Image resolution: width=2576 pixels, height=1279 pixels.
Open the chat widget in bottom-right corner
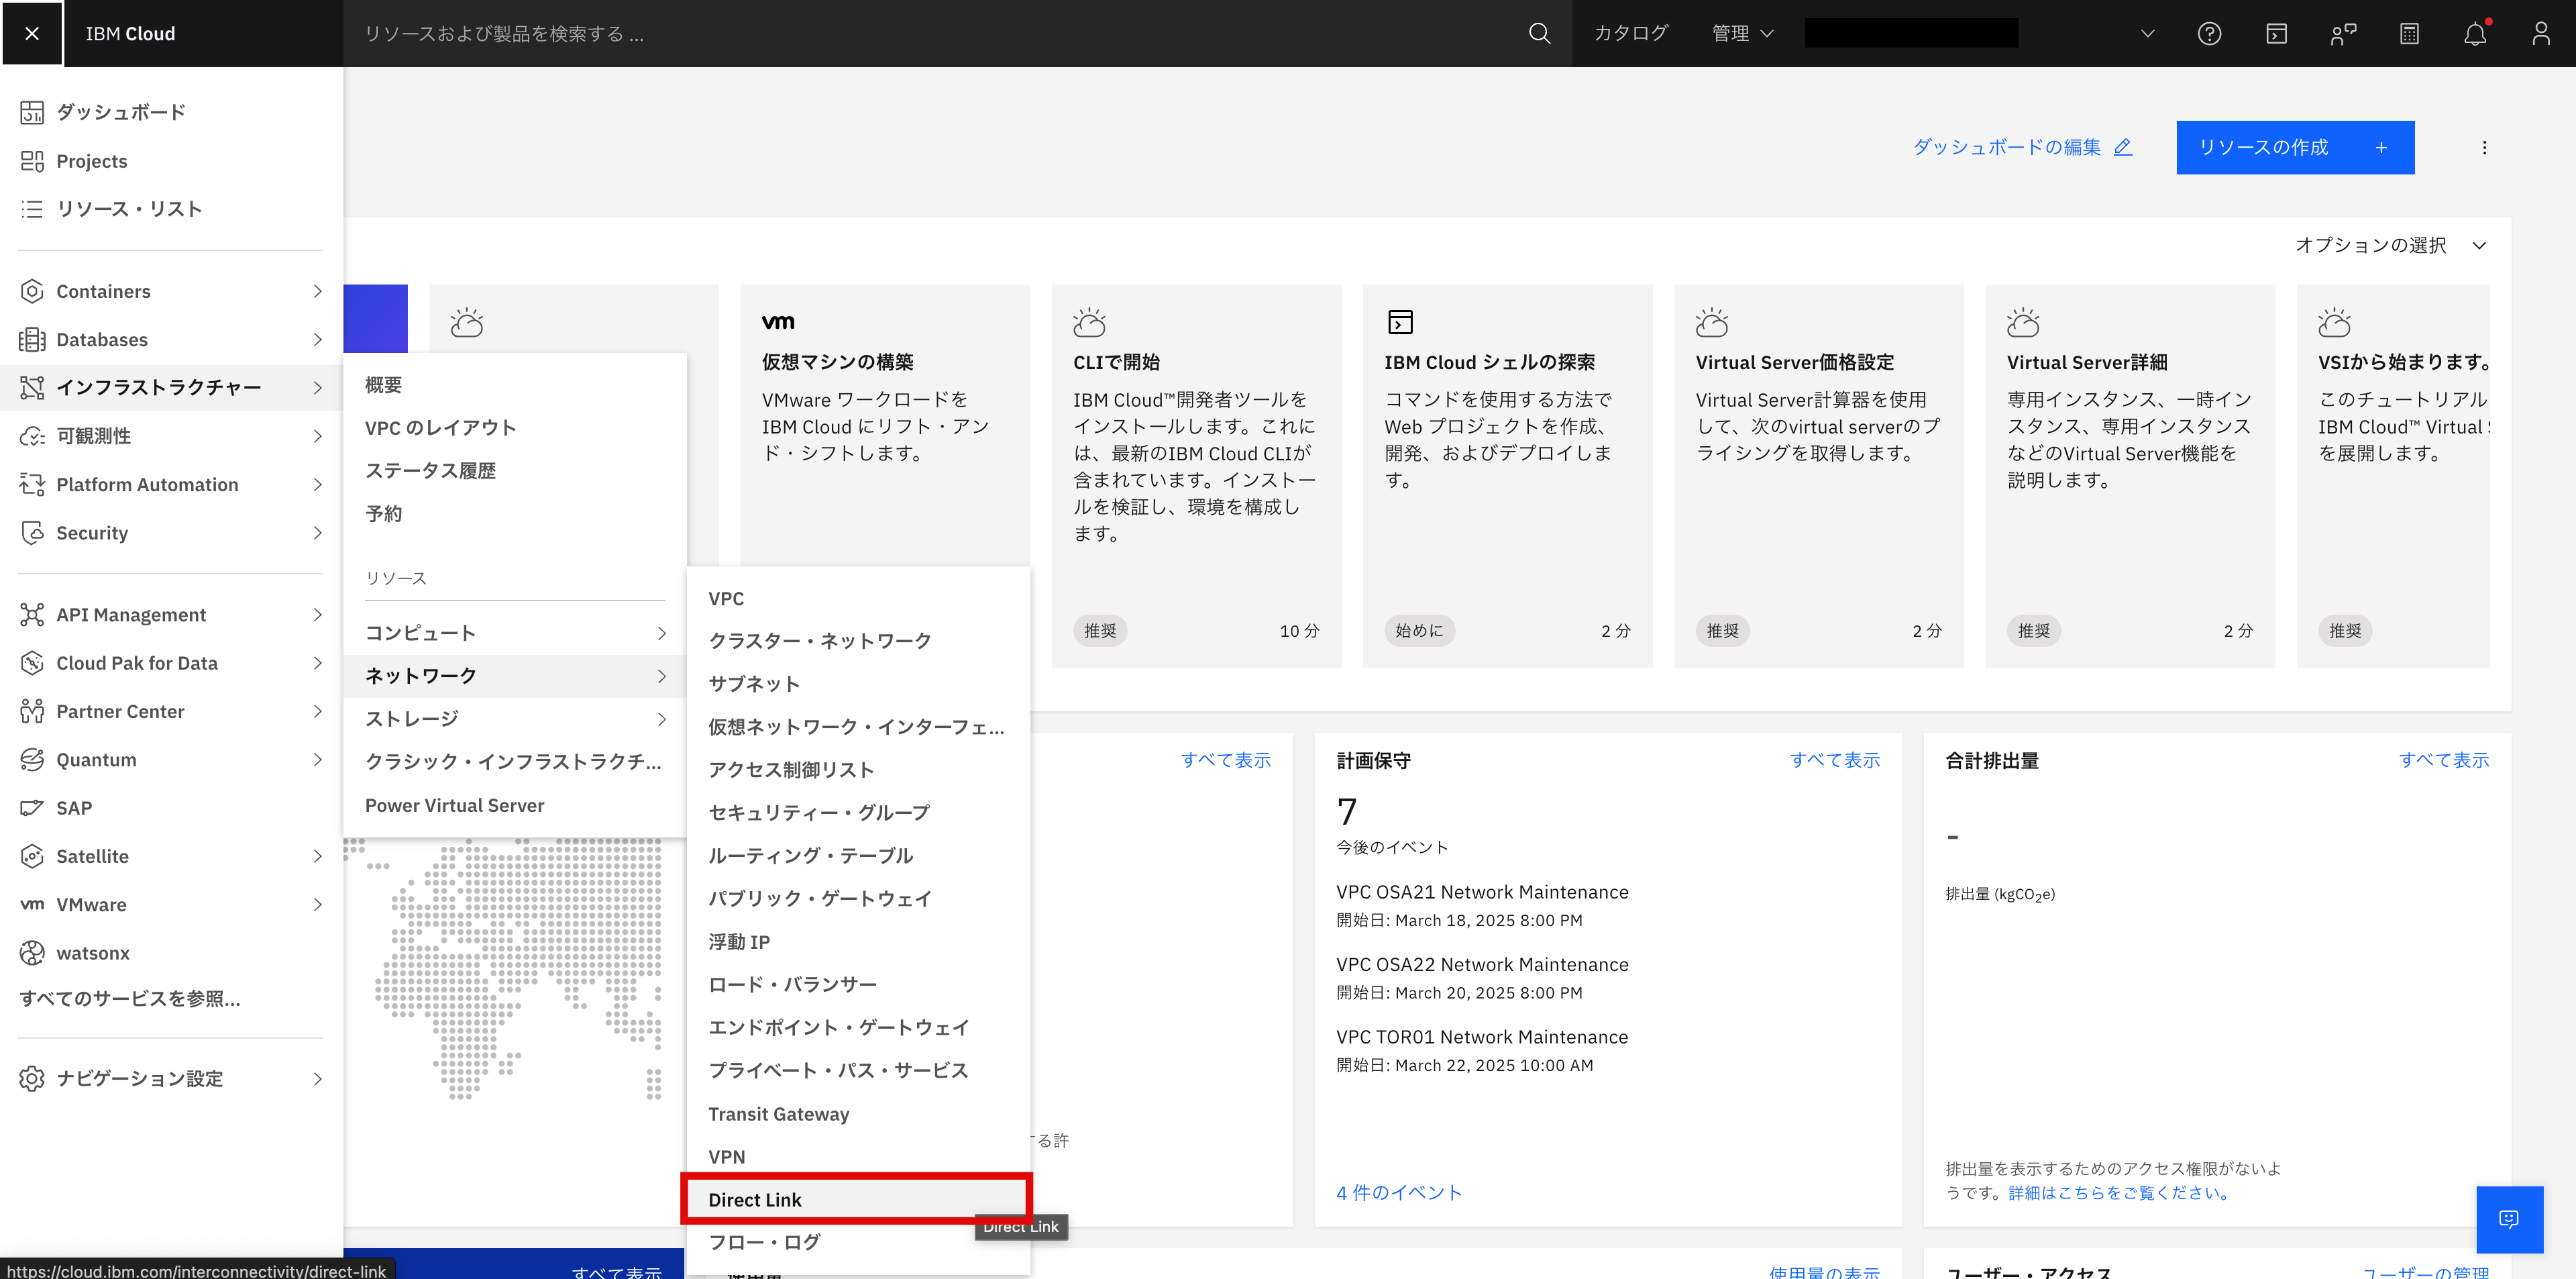2510,1219
